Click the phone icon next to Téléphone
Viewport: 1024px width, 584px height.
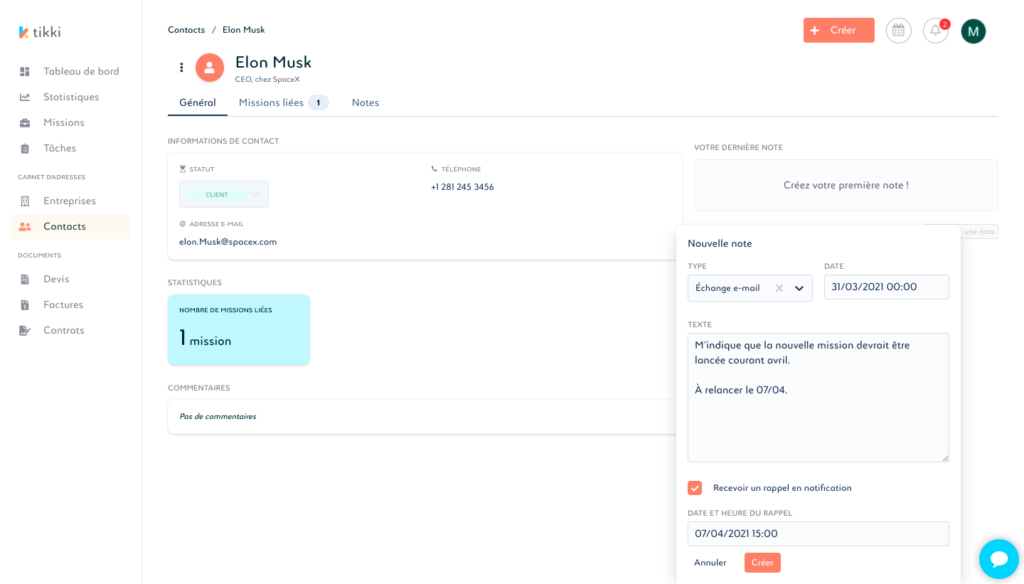434,169
